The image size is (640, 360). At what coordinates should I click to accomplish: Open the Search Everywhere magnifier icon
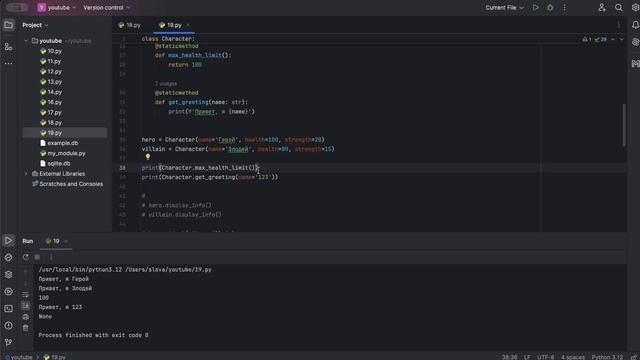click(619, 8)
